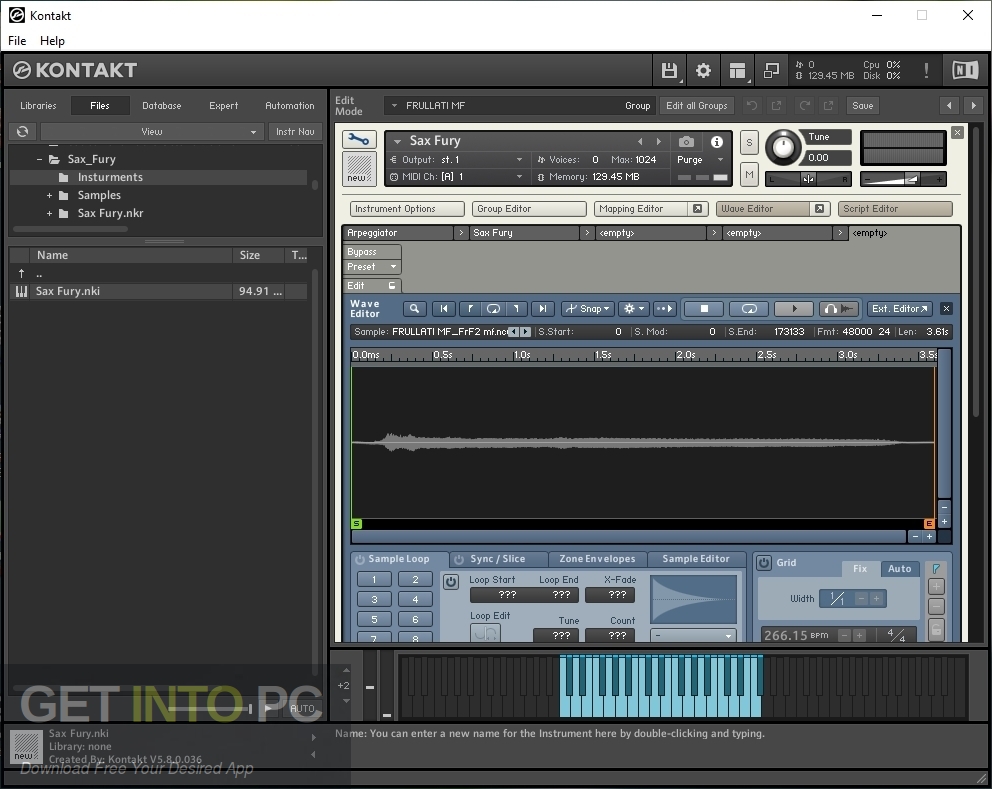
Task: Toggle loop playback button beside stop
Action: tap(749, 309)
